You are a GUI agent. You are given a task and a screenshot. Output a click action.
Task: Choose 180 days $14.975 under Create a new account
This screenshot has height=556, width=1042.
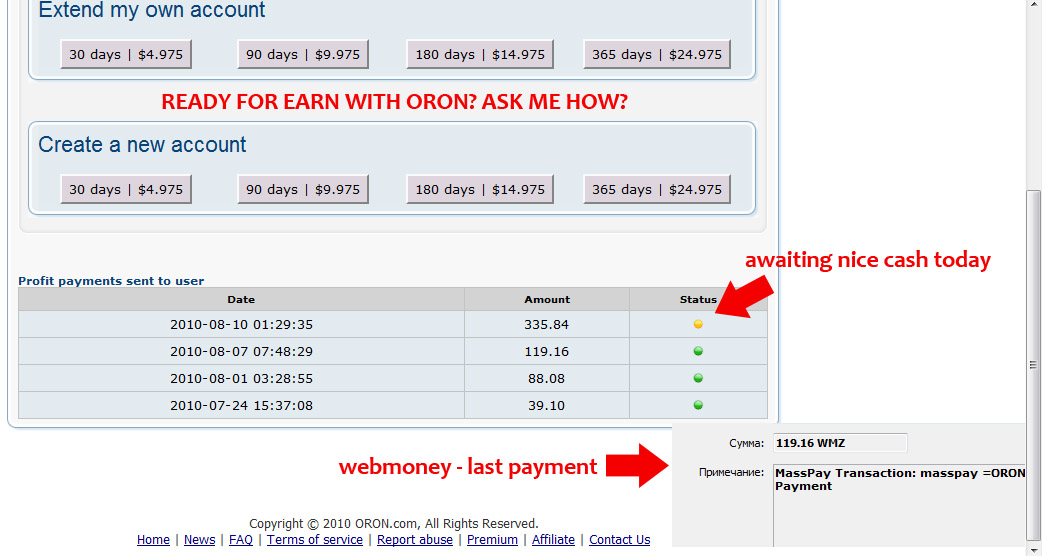point(480,189)
